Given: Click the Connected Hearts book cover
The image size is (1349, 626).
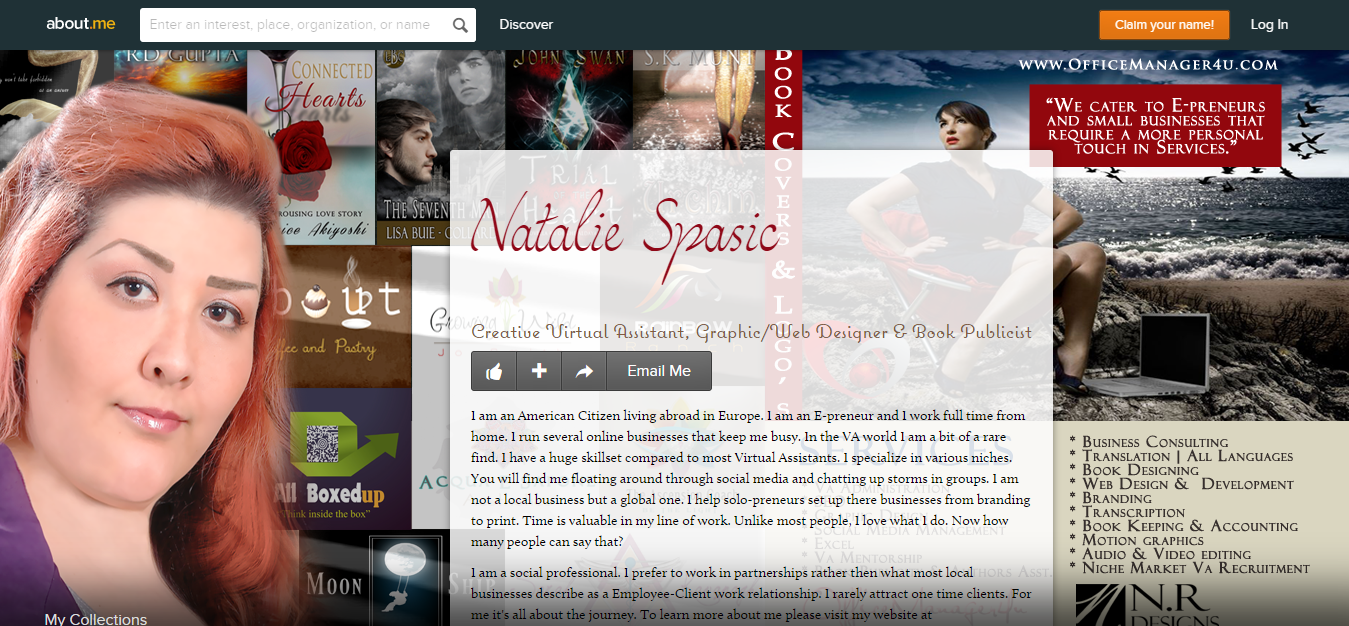Looking at the screenshot, I should 311,140.
